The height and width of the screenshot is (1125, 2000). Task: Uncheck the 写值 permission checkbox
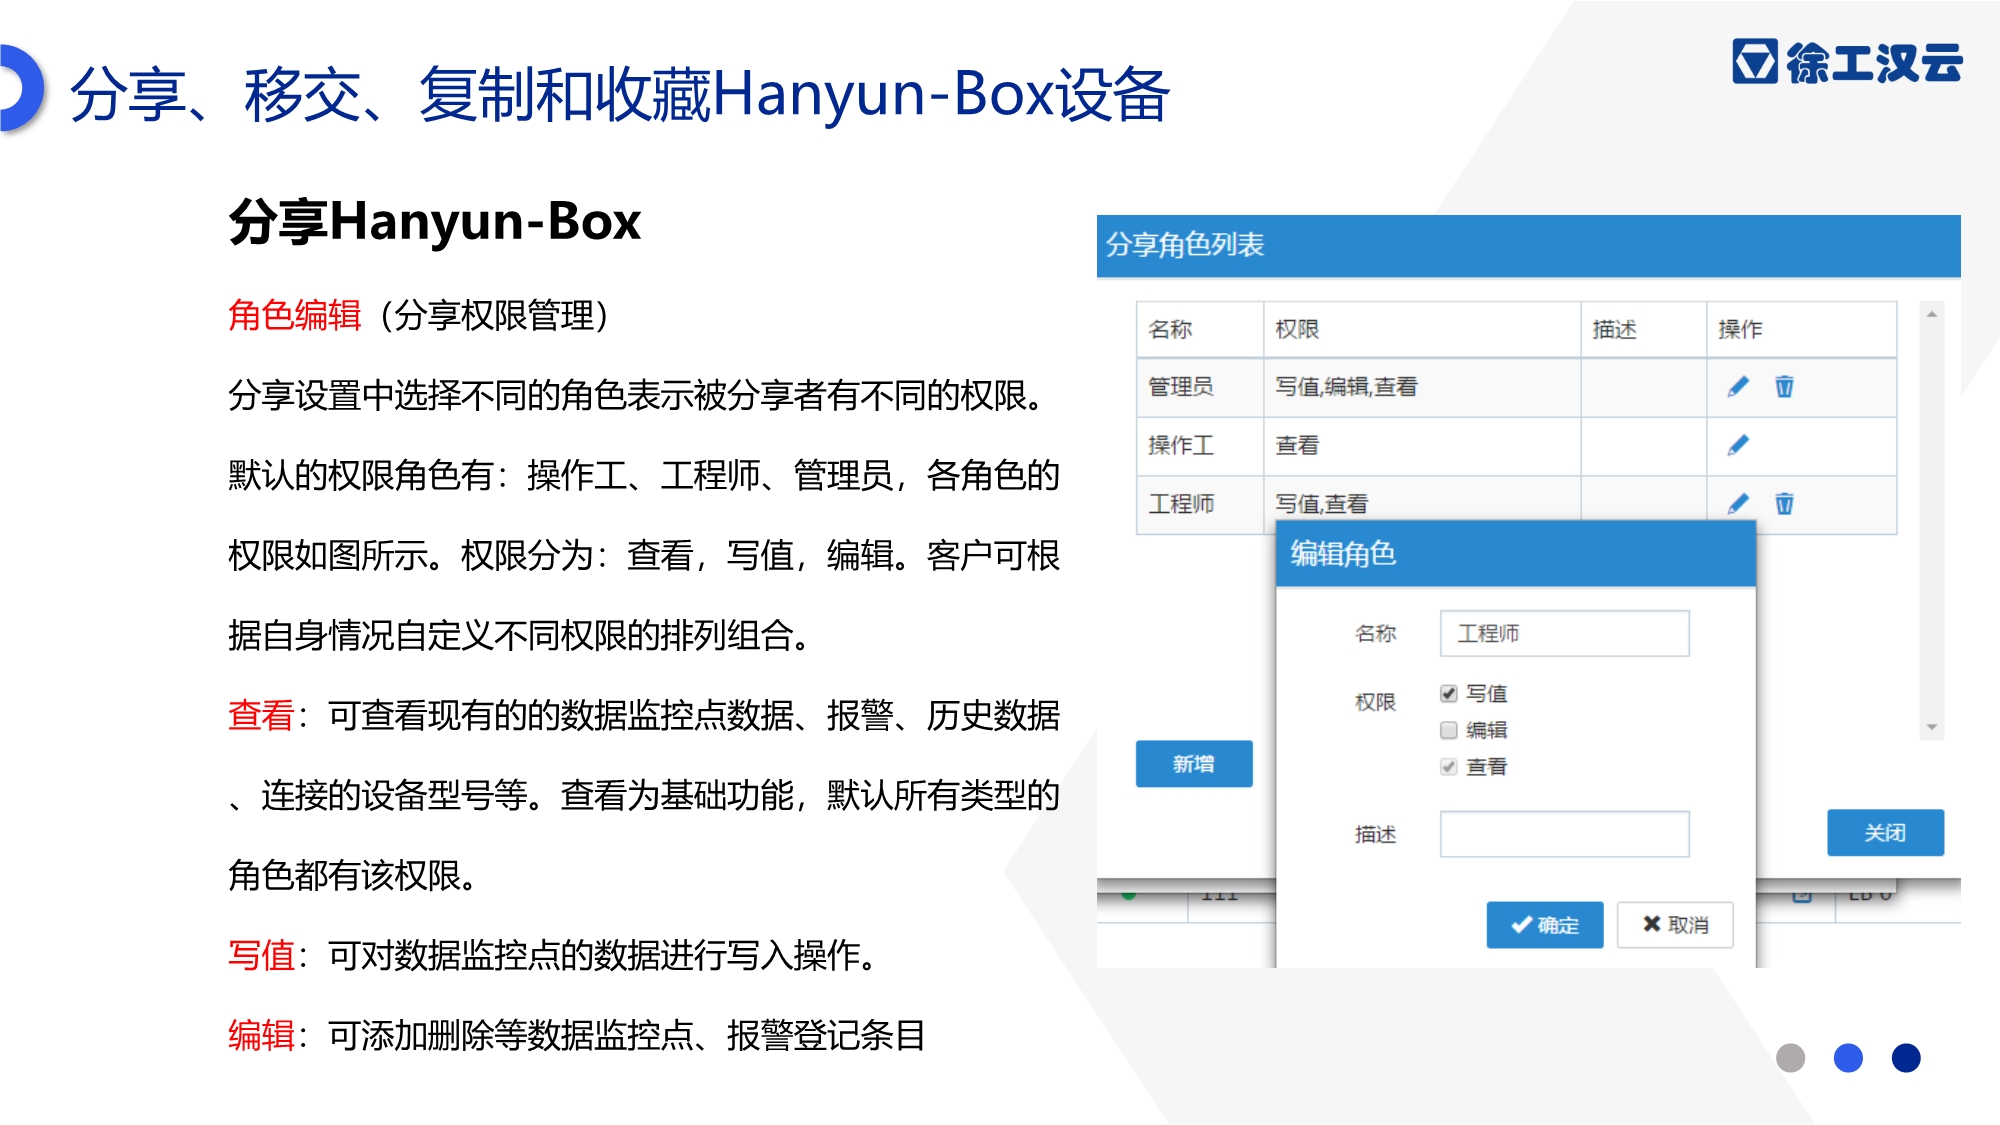click(x=1448, y=693)
